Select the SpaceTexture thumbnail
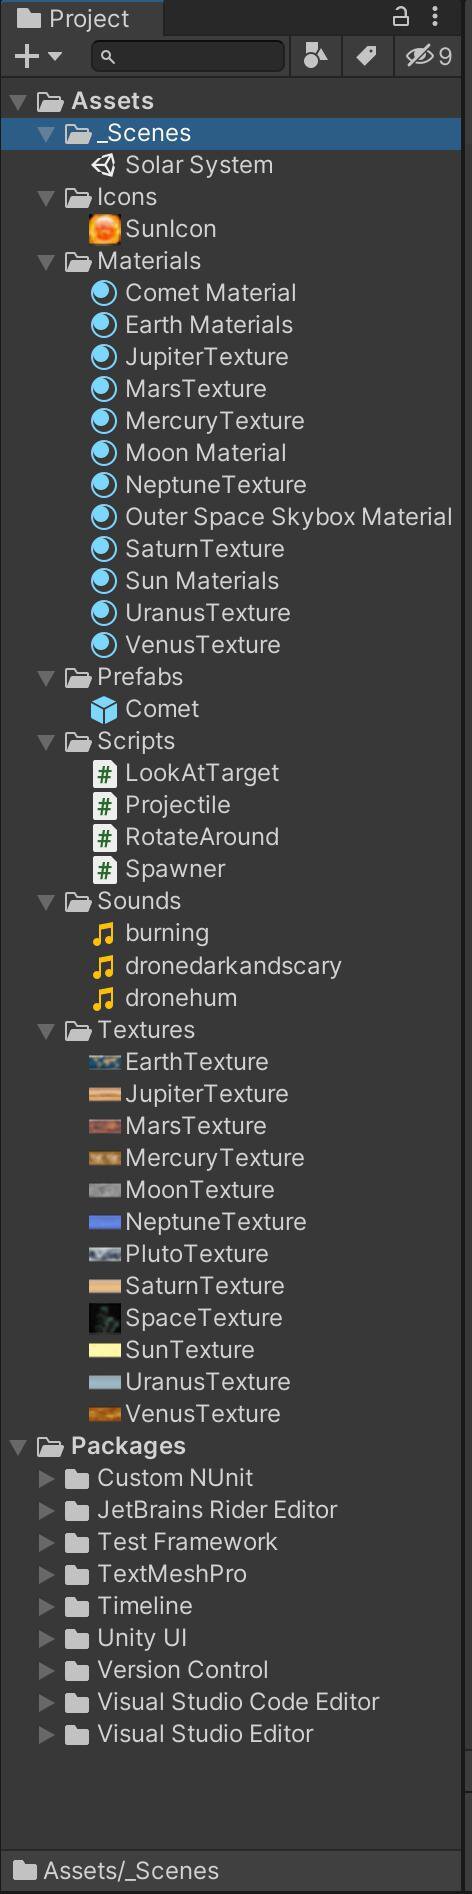This screenshot has width=472, height=1894. (104, 1318)
